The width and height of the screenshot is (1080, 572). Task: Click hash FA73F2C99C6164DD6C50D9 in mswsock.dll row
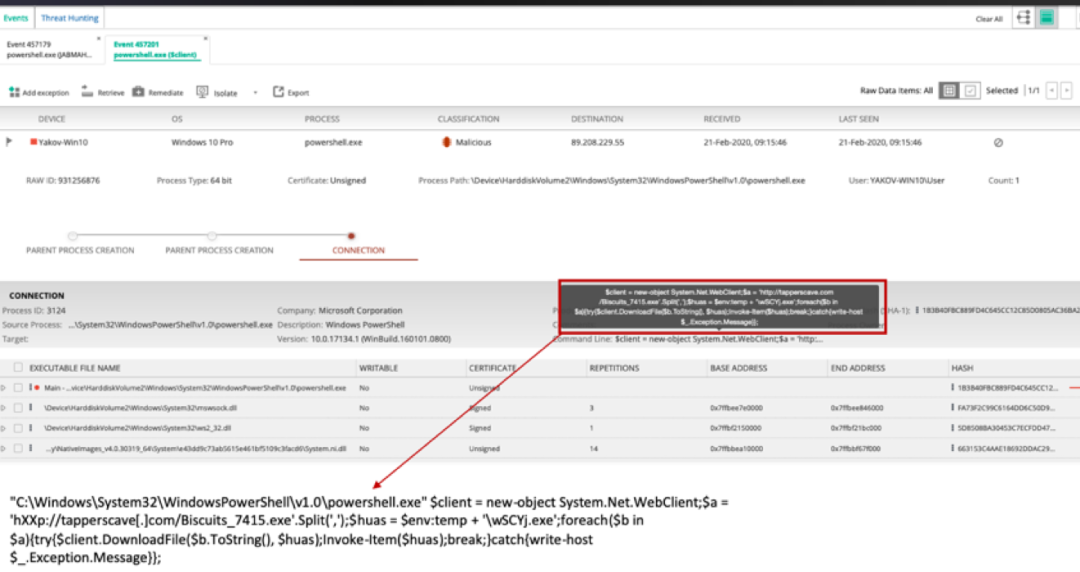[1006, 408]
